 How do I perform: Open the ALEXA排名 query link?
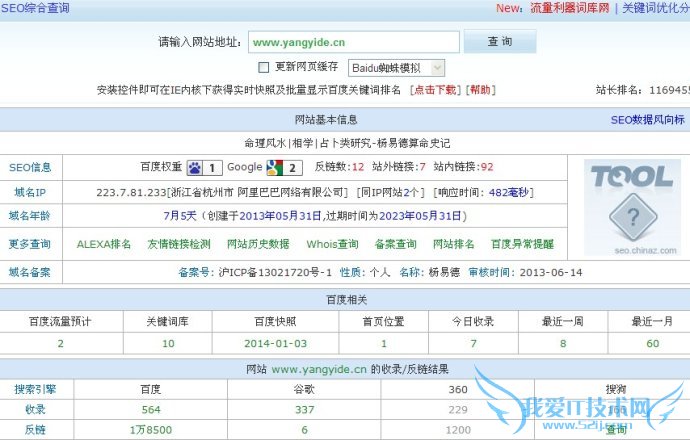coord(104,244)
